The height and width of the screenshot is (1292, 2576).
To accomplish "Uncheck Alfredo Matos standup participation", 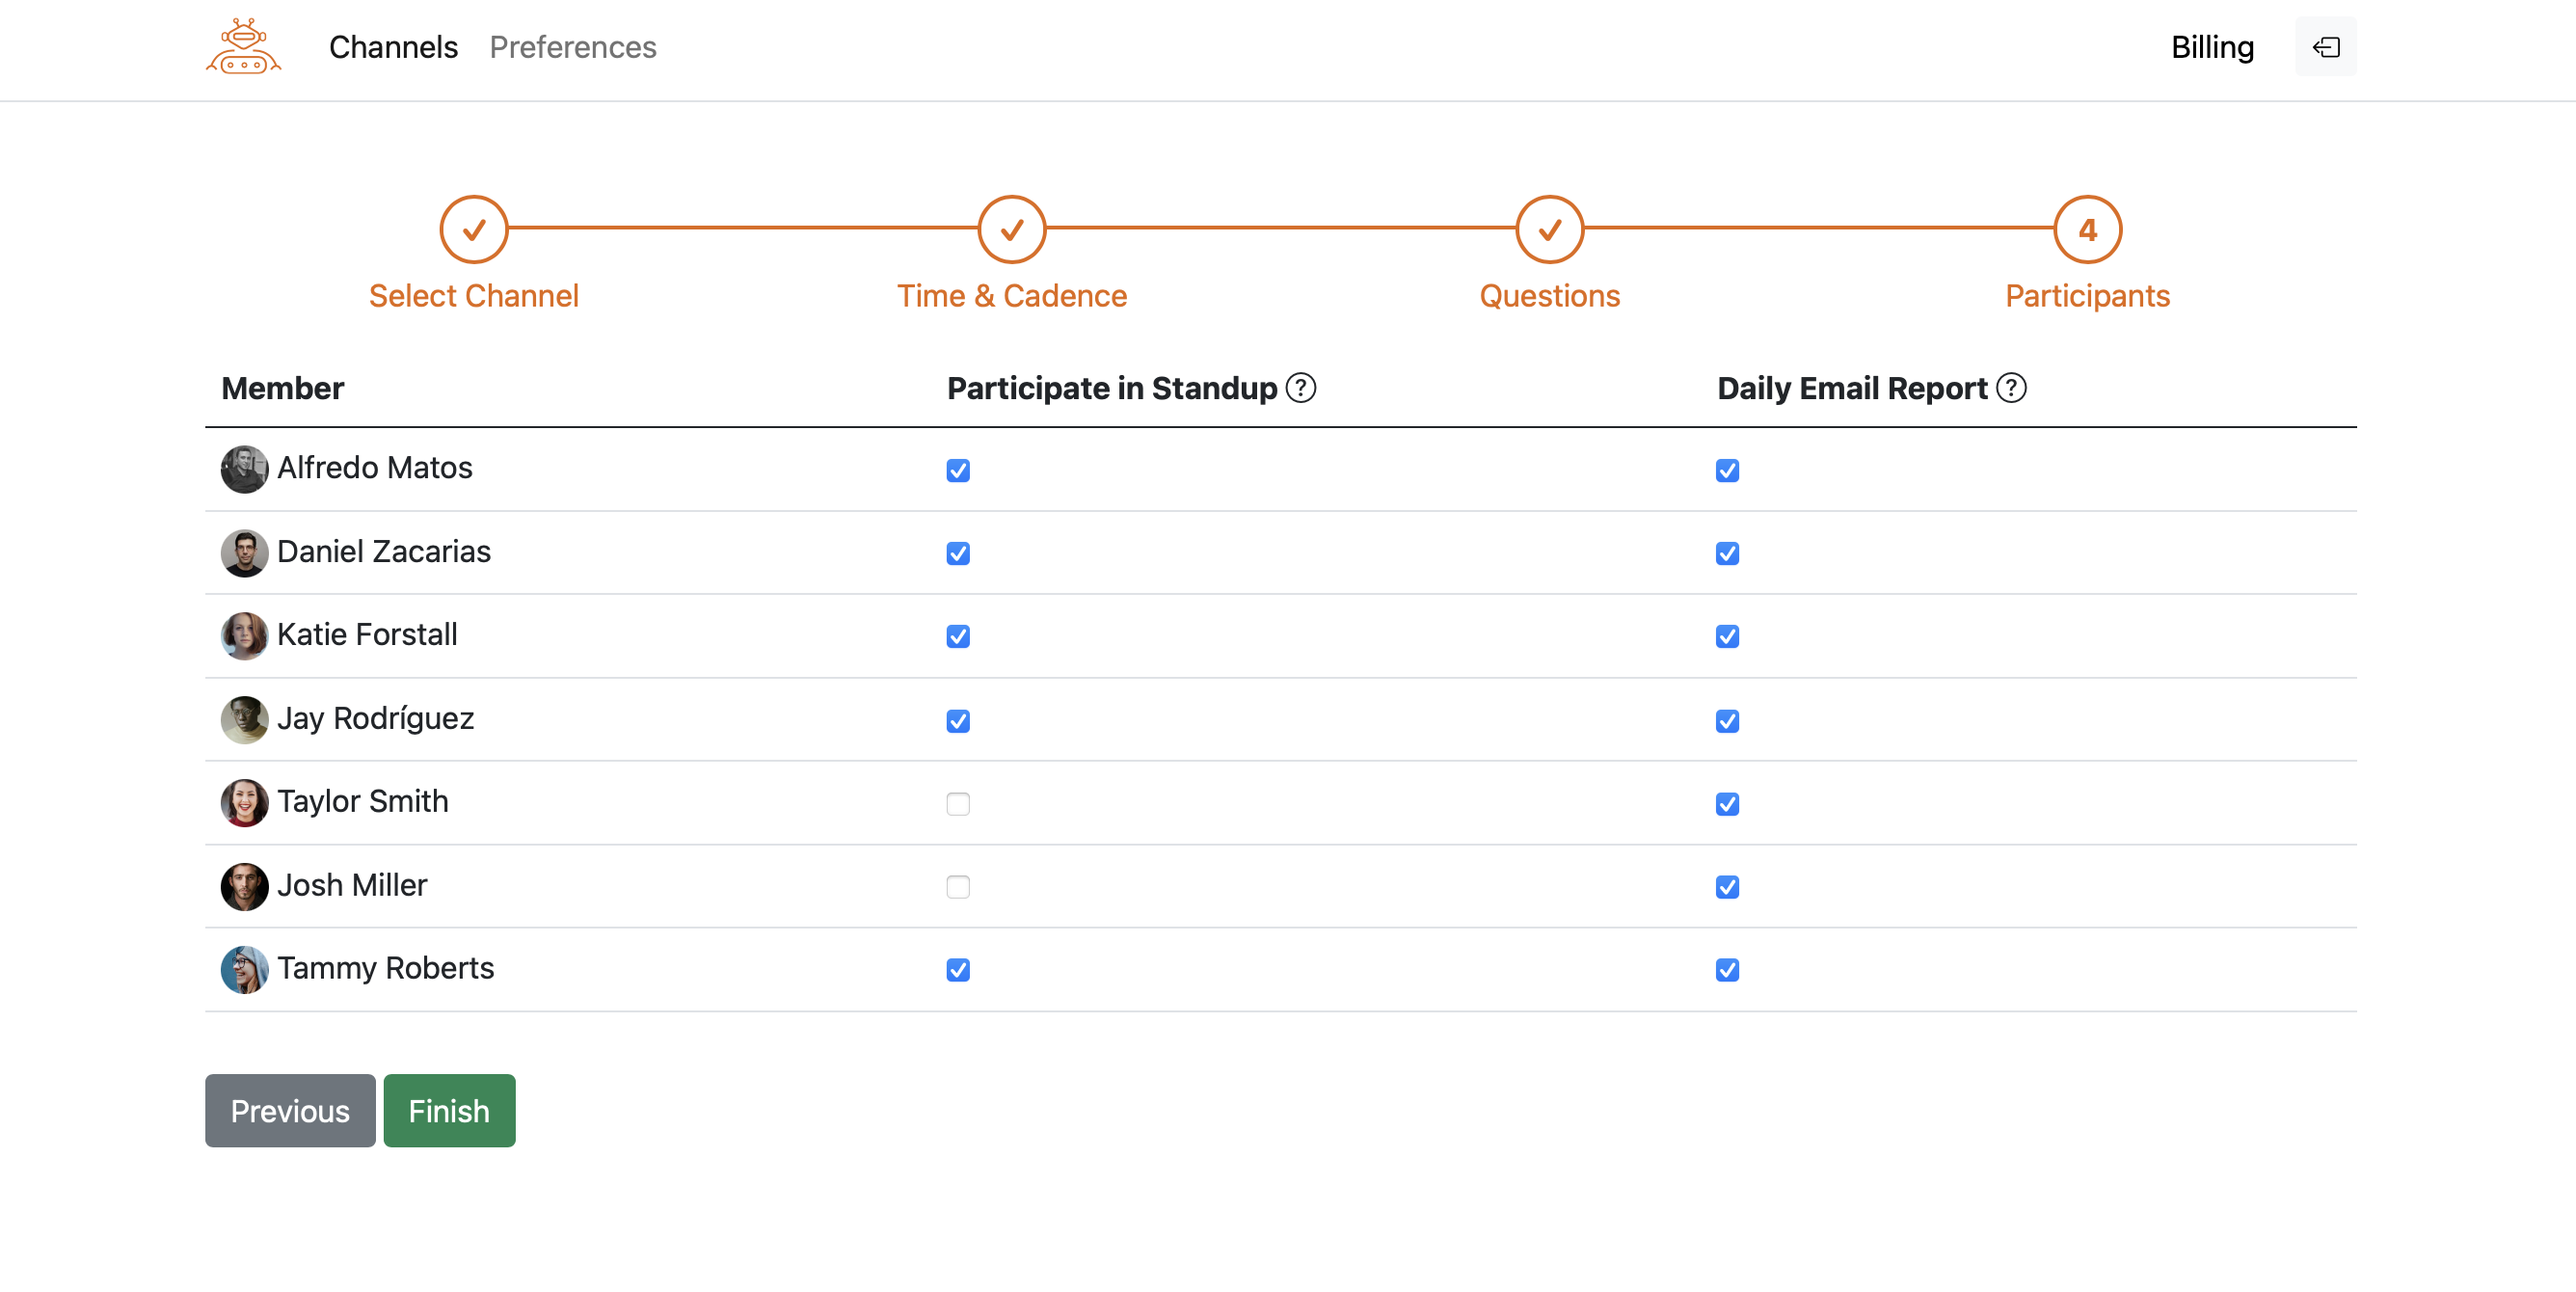I will tap(958, 471).
